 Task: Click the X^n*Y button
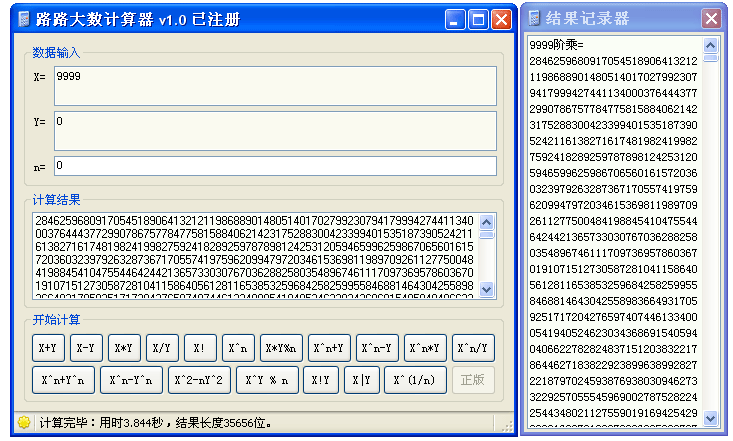point(425,348)
